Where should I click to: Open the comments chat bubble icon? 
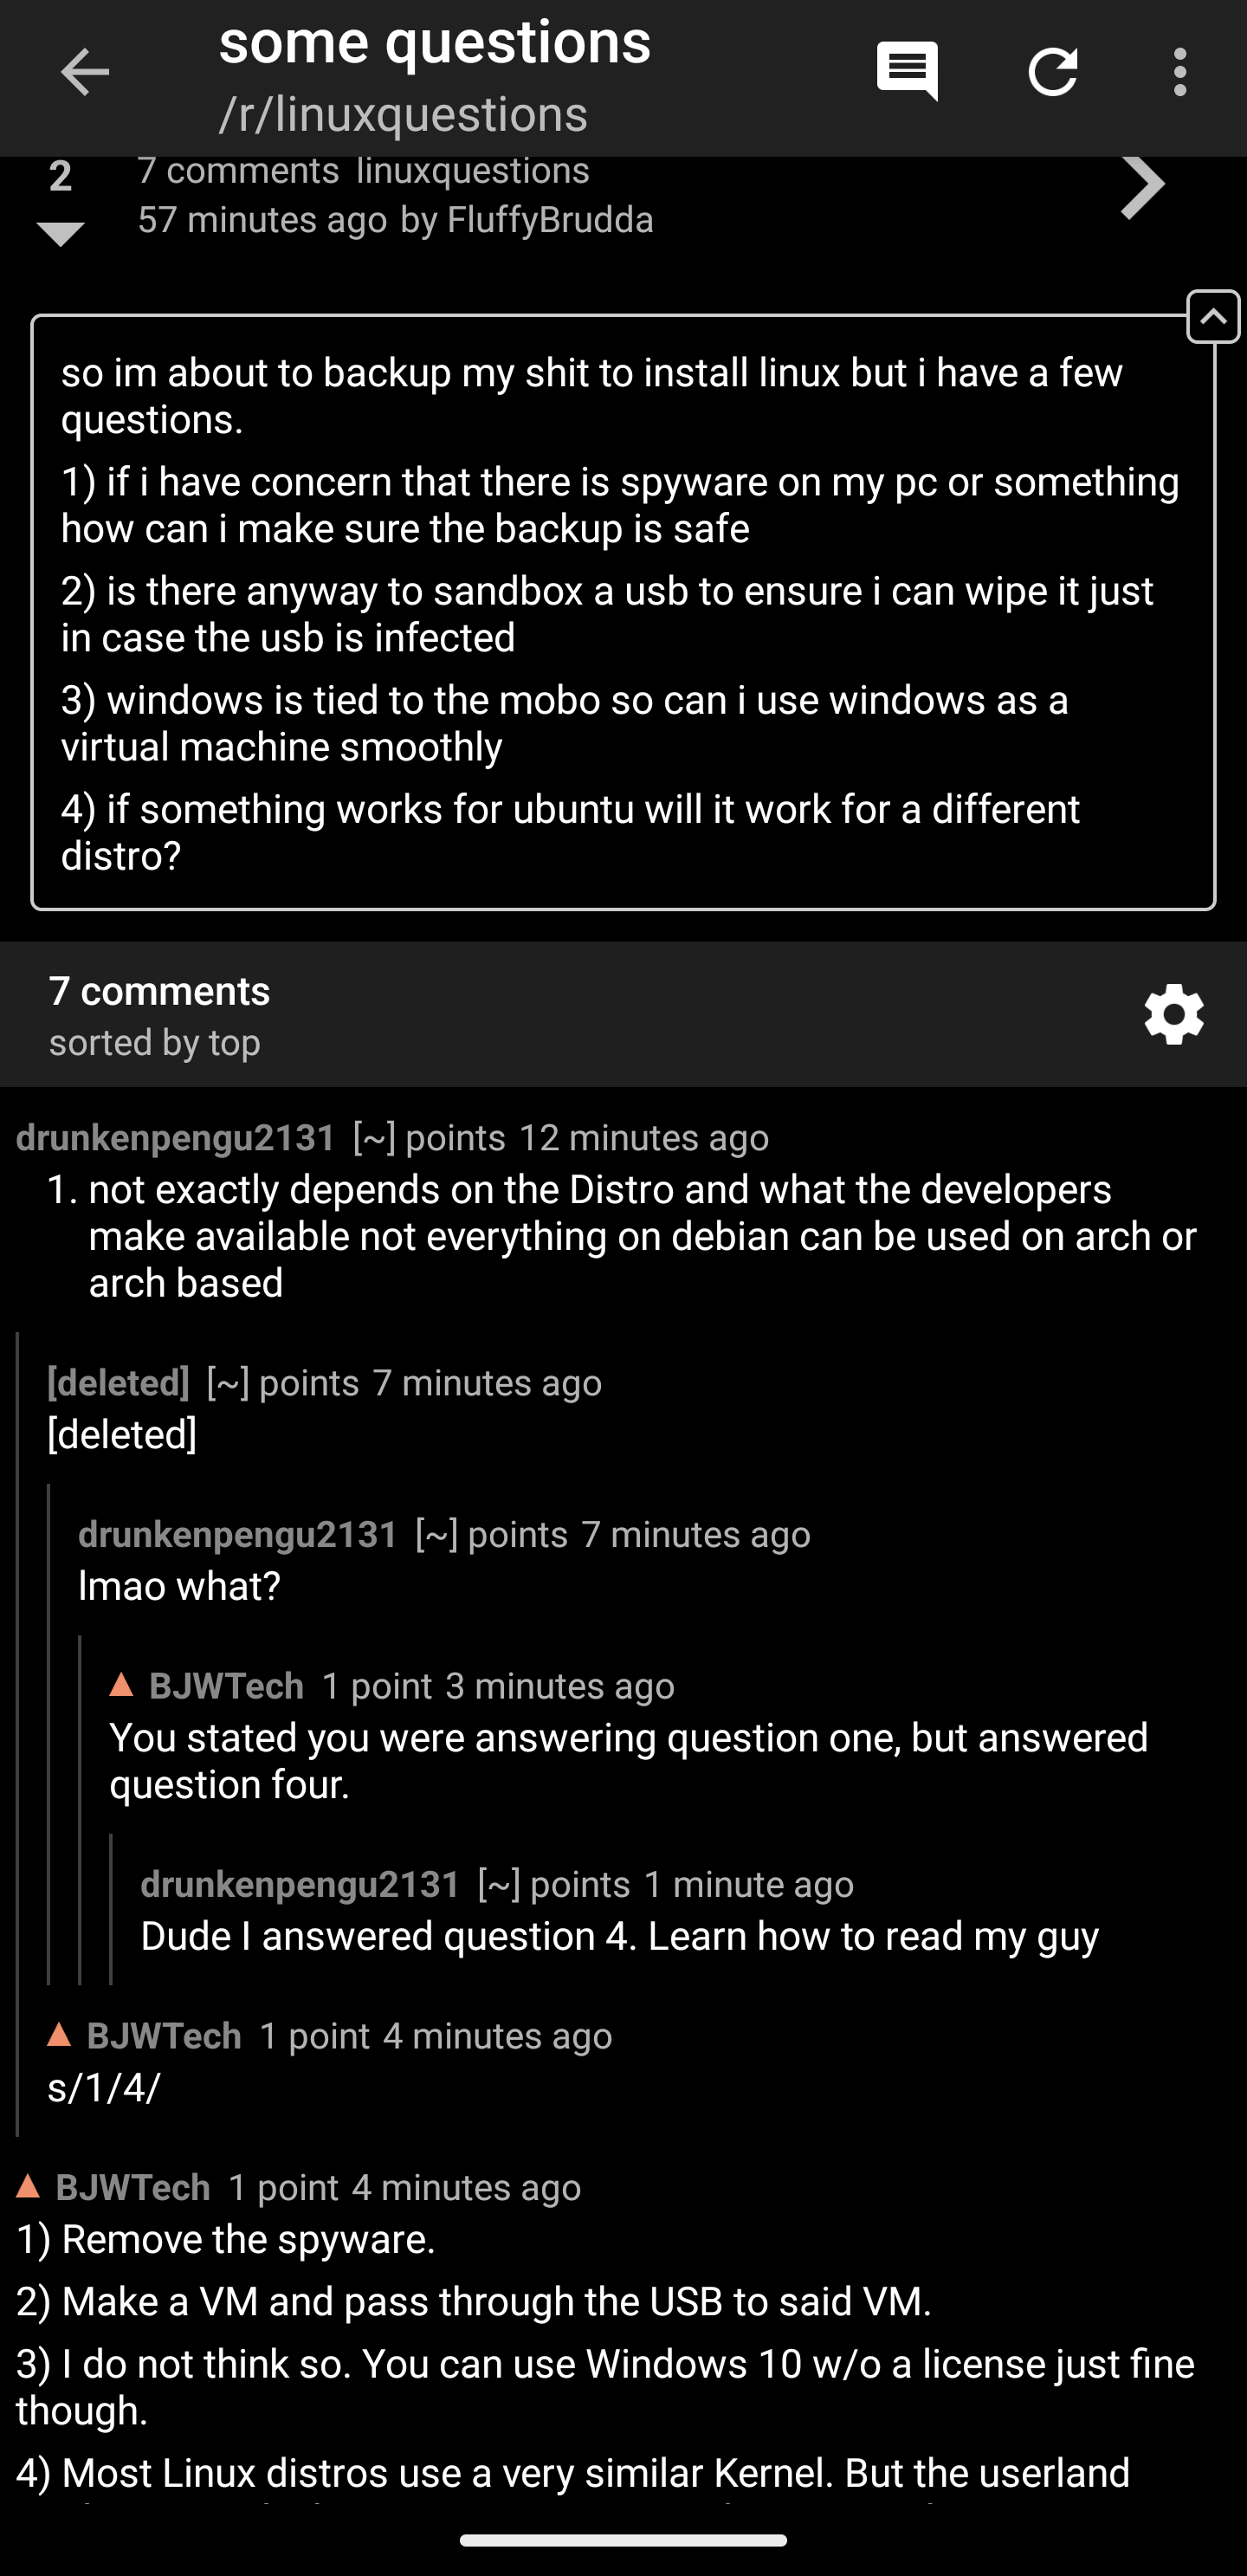tap(907, 71)
